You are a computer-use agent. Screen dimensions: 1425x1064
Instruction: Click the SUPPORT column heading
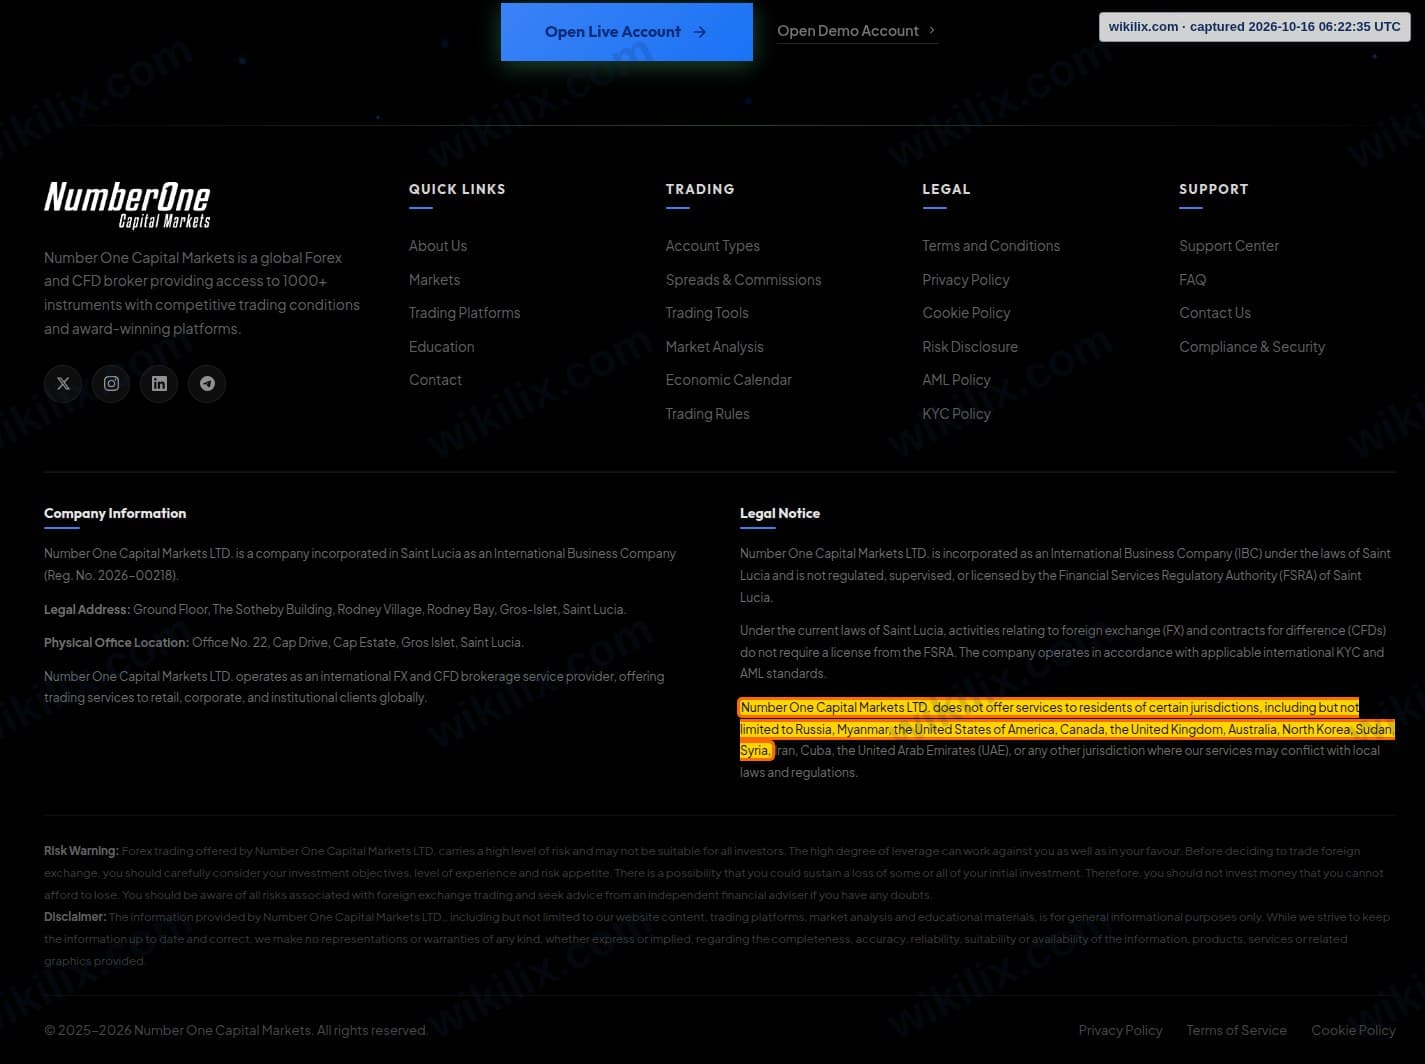point(1214,189)
